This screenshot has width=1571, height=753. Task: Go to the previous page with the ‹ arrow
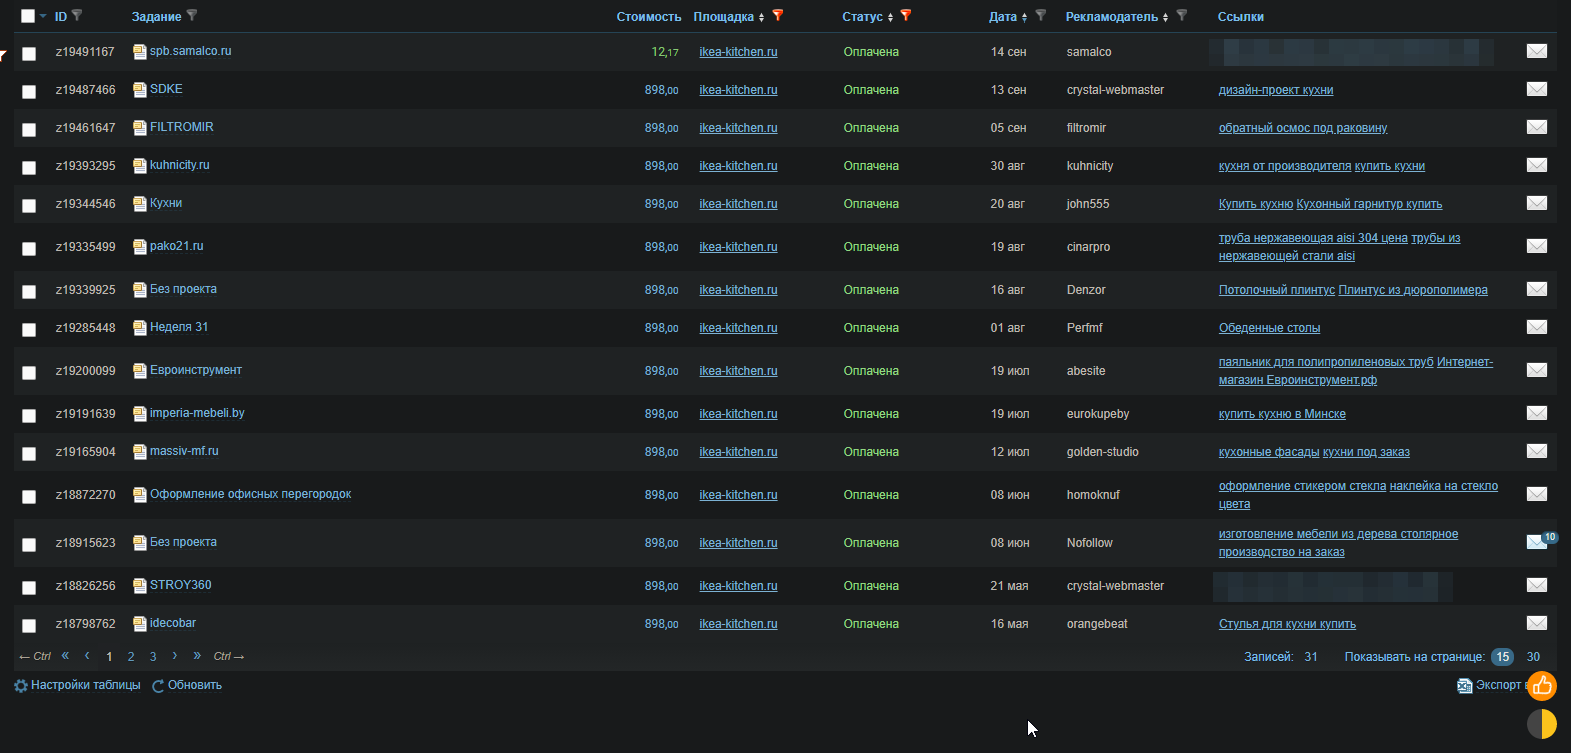(87, 656)
